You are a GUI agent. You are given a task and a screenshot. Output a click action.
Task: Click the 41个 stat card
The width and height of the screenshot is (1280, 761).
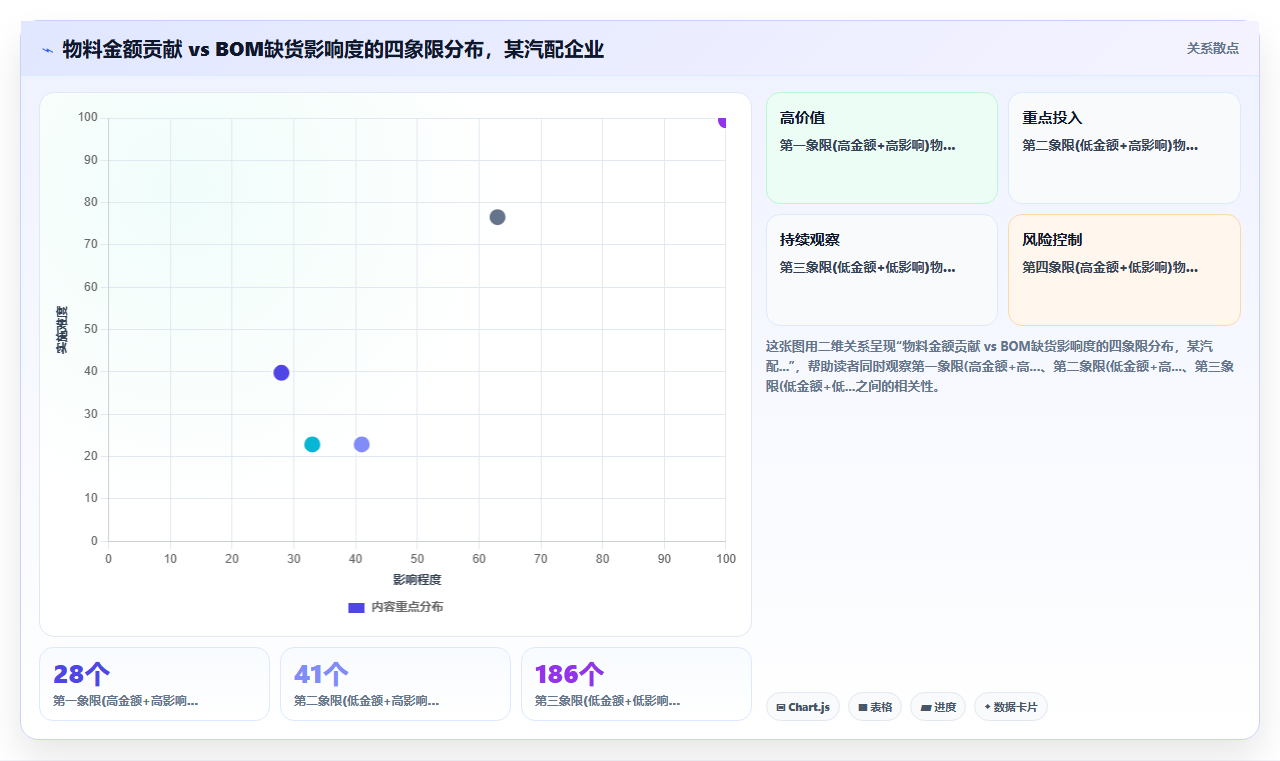click(395, 684)
